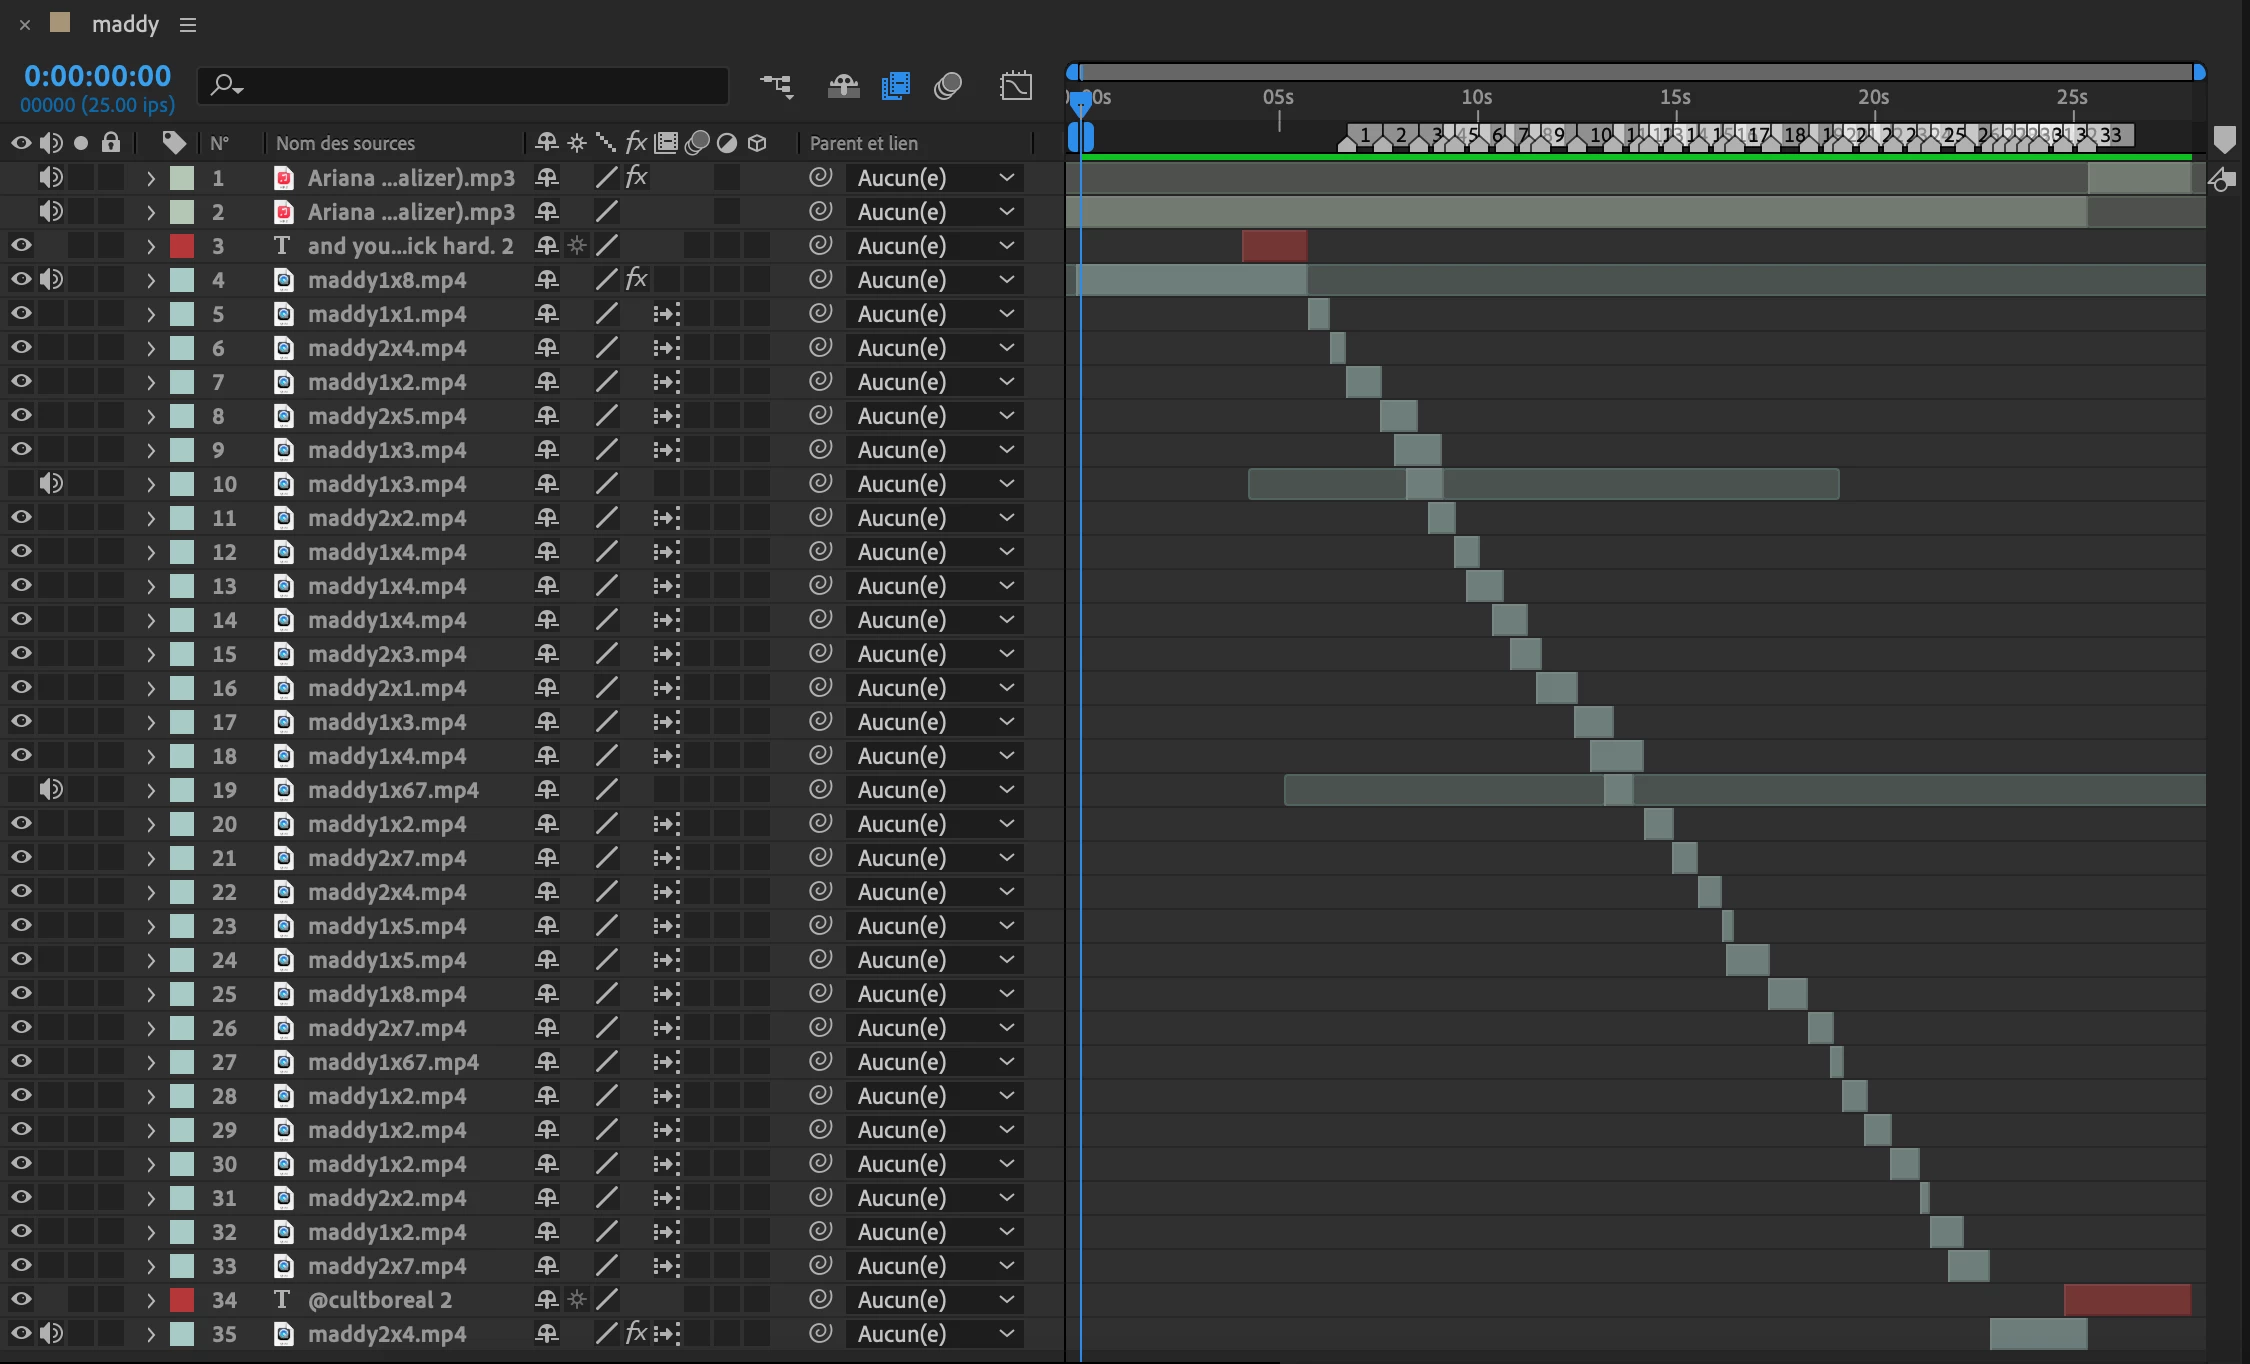Click fx switch on maddy1x8.mp4 layer 4
Screen dimensions: 2250x1364
point(636,279)
